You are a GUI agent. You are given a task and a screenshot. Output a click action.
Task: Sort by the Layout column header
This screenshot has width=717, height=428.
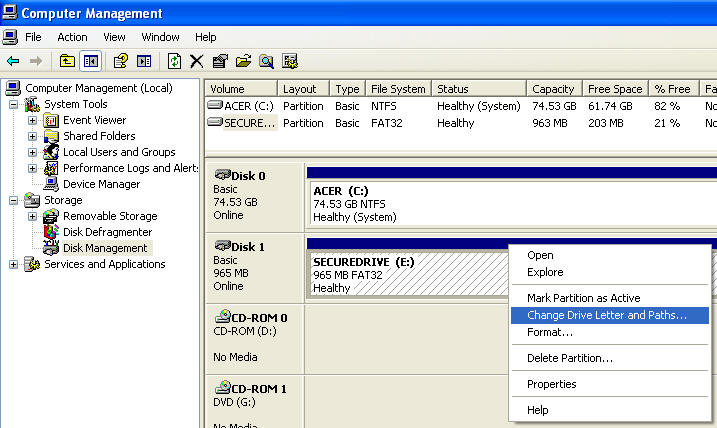(x=303, y=89)
